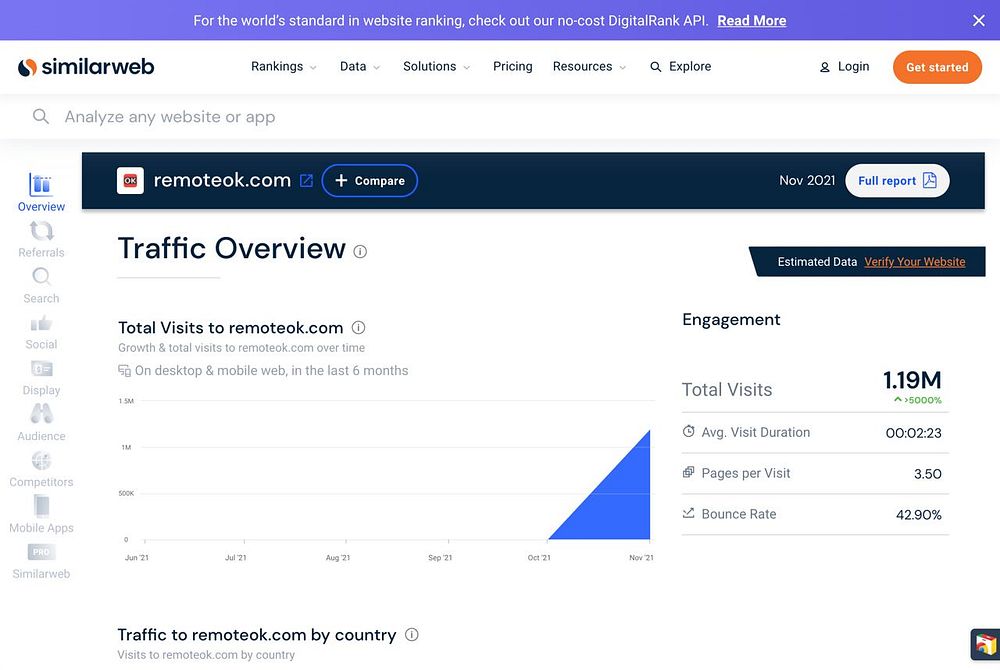Open the Similarweb PRO sidebar item
1000x670 pixels.
[41, 561]
